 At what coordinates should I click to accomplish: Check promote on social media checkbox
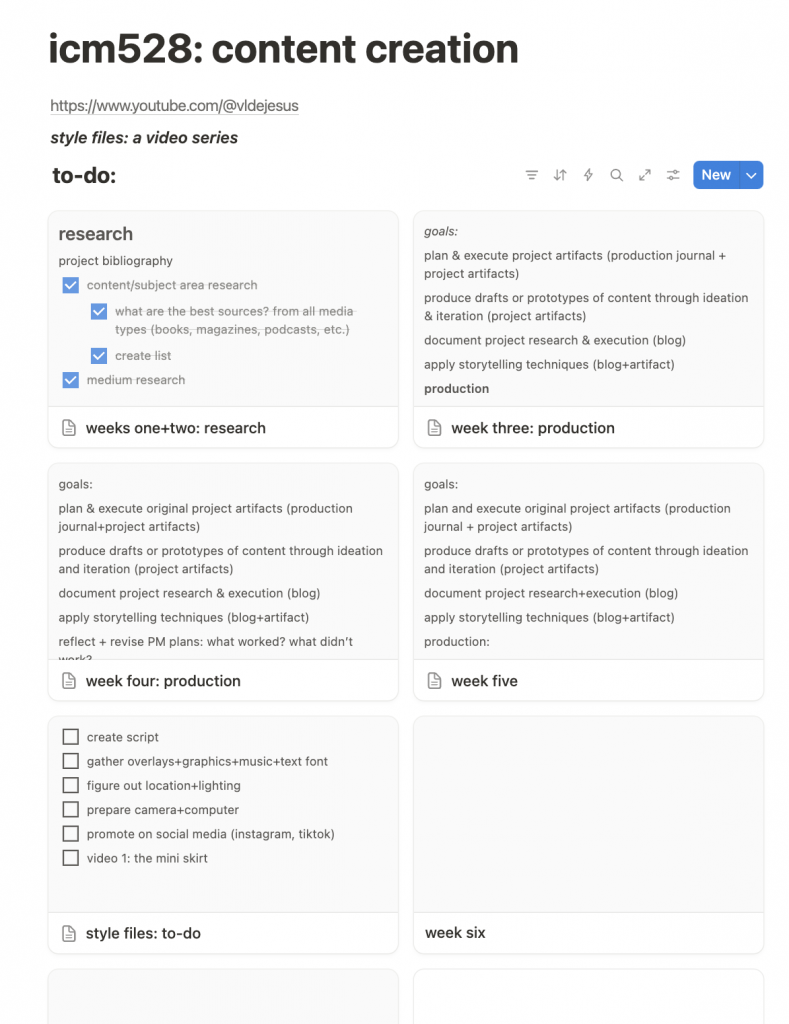(71, 834)
